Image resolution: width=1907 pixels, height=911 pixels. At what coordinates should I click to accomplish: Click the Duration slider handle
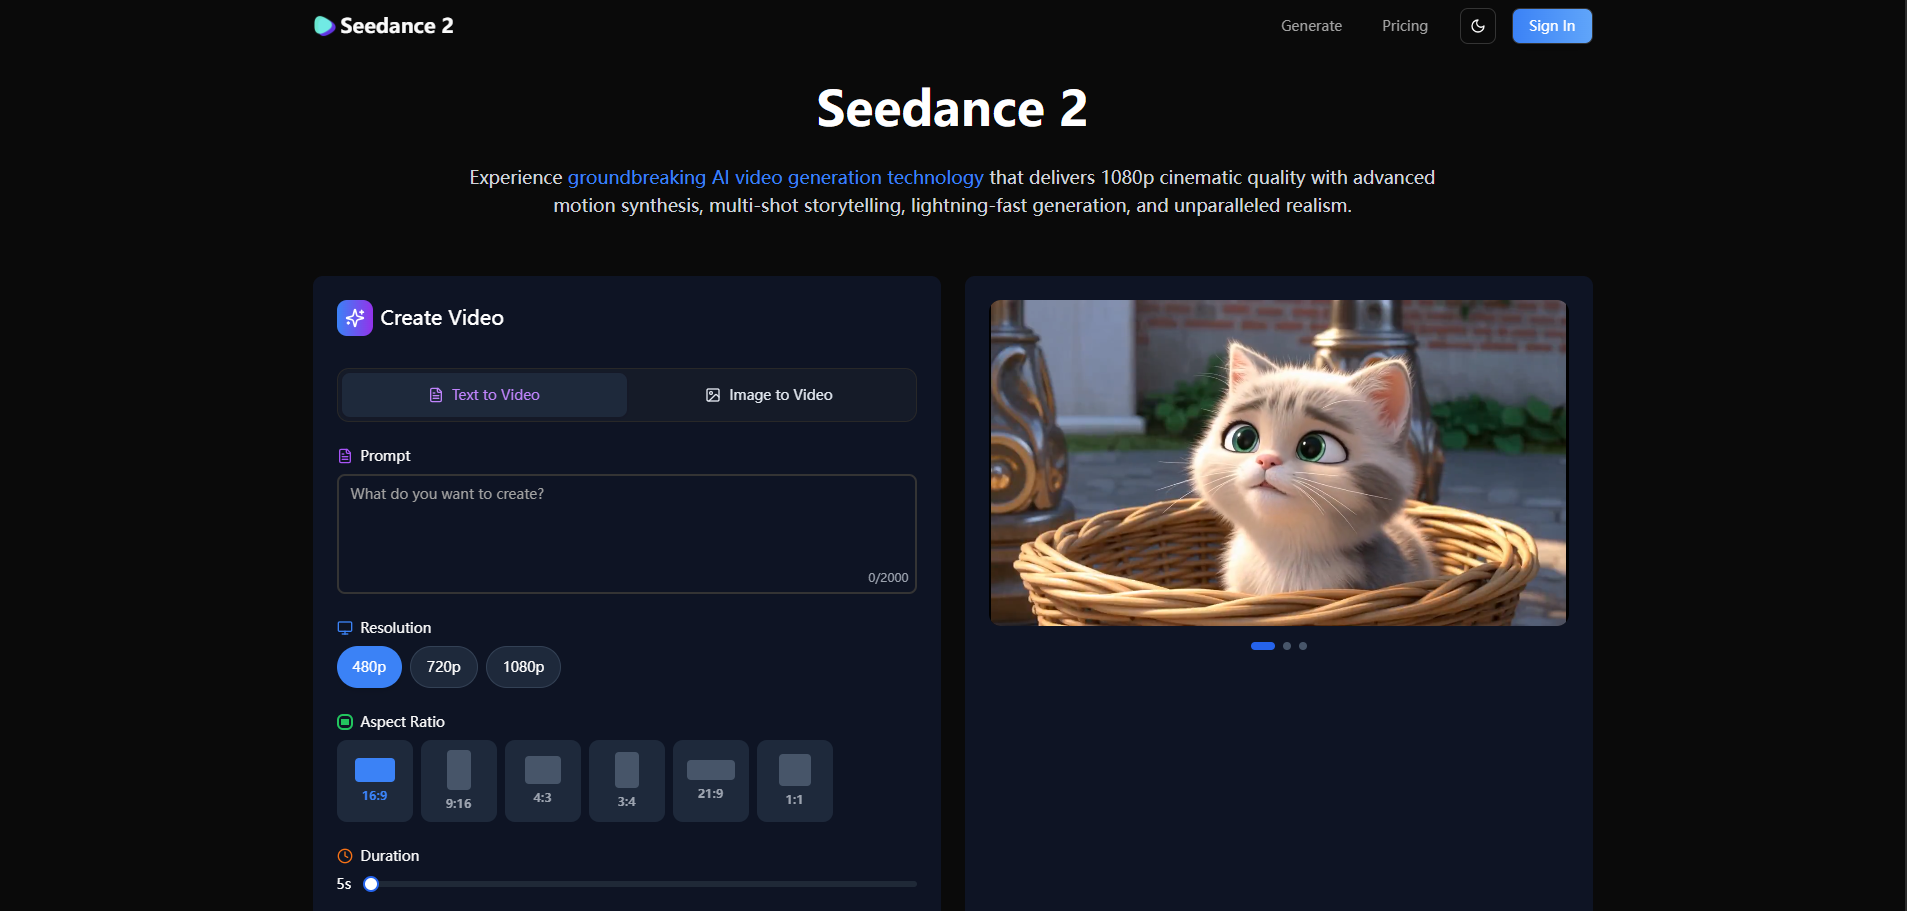tap(371, 884)
